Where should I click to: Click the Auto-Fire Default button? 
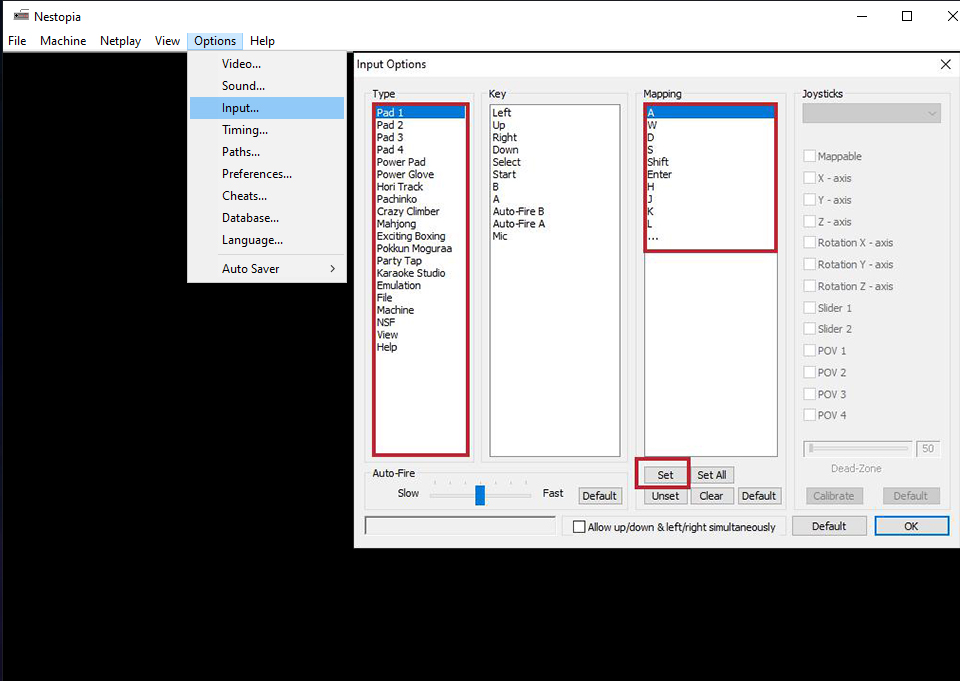click(599, 496)
